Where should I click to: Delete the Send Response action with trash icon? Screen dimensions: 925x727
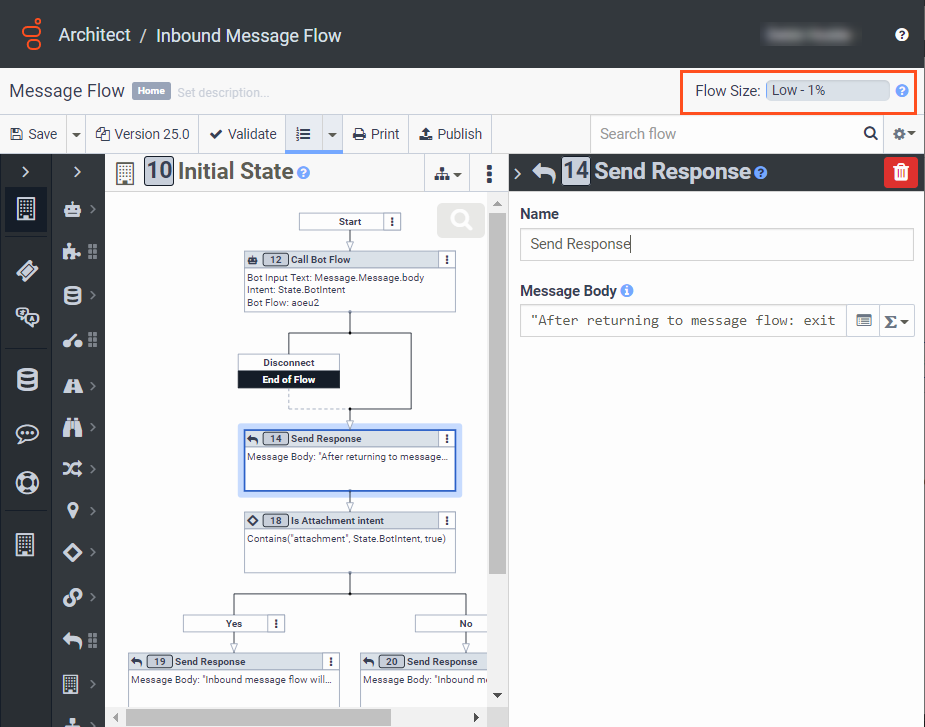click(900, 172)
